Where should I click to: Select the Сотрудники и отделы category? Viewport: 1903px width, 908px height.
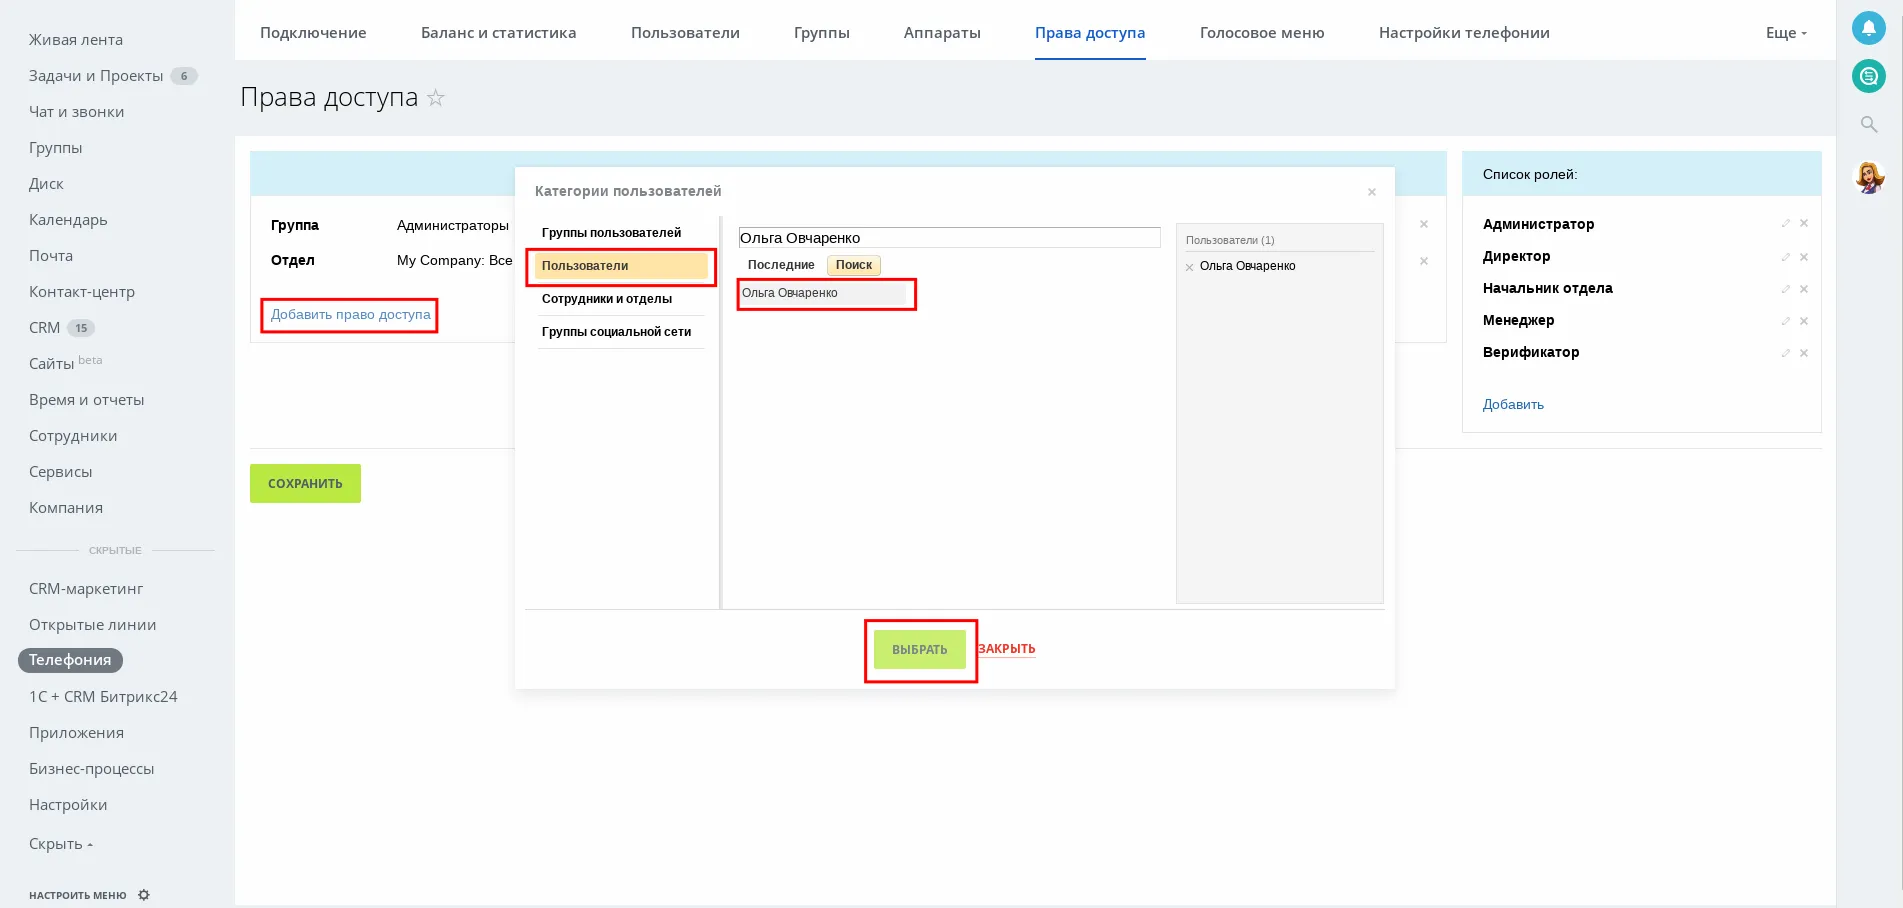coord(607,299)
